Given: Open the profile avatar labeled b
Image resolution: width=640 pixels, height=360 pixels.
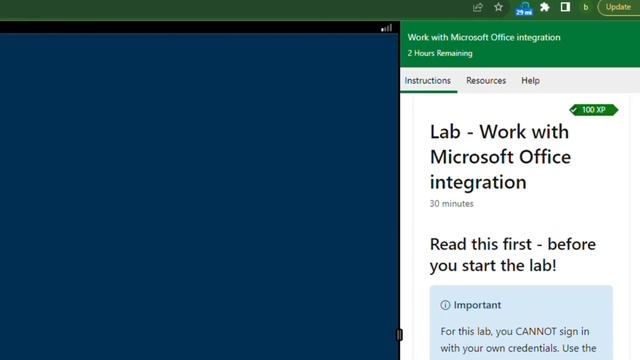Looking at the screenshot, I should (x=586, y=7).
